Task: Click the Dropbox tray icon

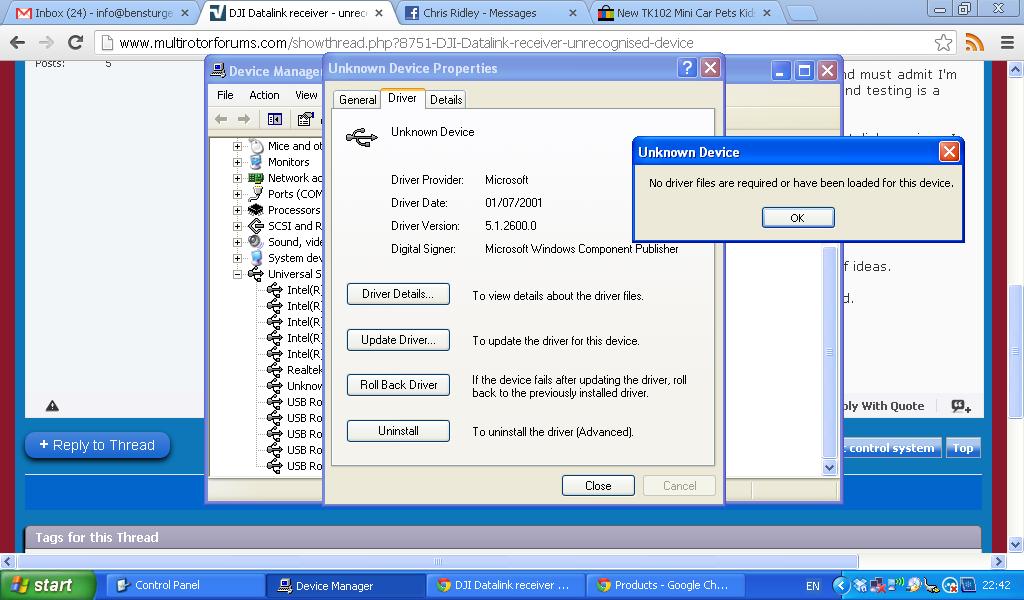Action: point(861,586)
